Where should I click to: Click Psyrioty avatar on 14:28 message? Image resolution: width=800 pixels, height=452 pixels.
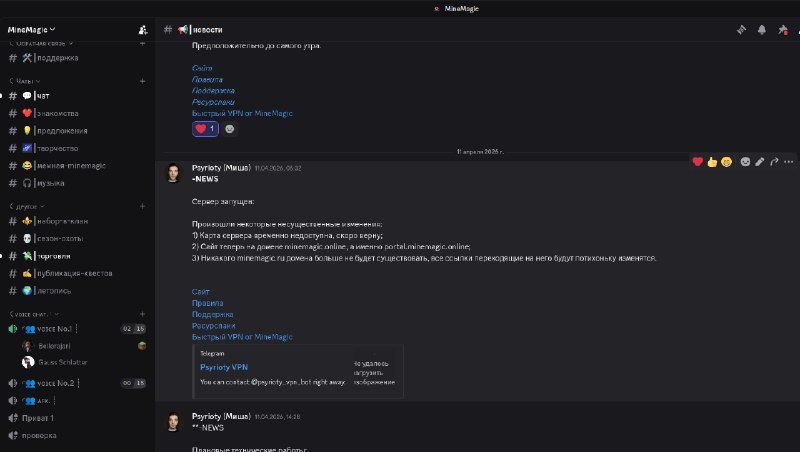tap(173, 421)
